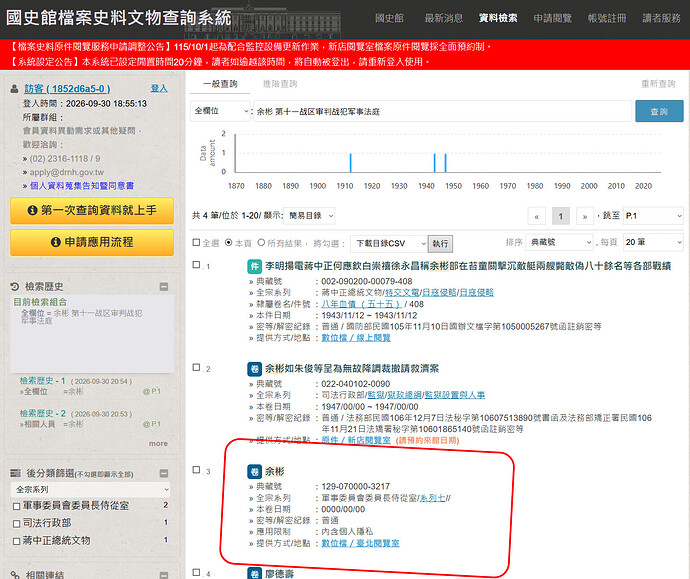This screenshot has width=690, height=579.
Task: Open the 典藏號 sort order dropdown
Action: click(559, 242)
